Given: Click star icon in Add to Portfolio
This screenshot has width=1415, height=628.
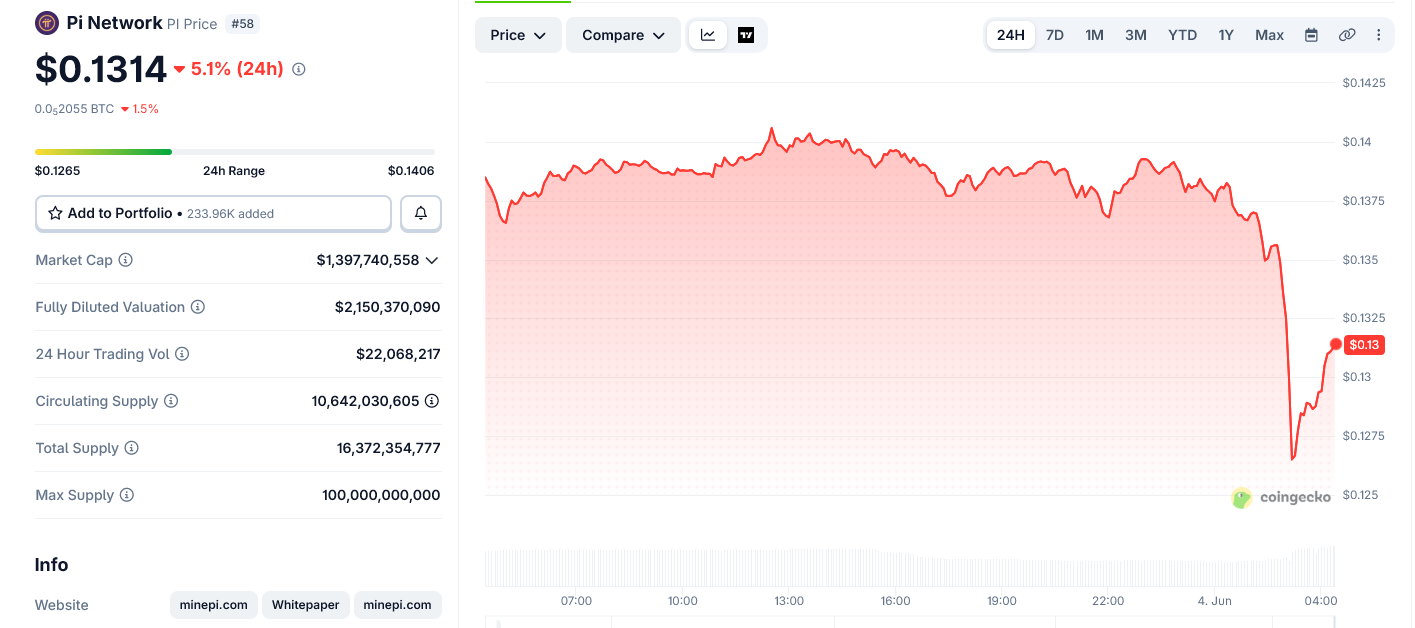Looking at the screenshot, I should tap(55, 213).
